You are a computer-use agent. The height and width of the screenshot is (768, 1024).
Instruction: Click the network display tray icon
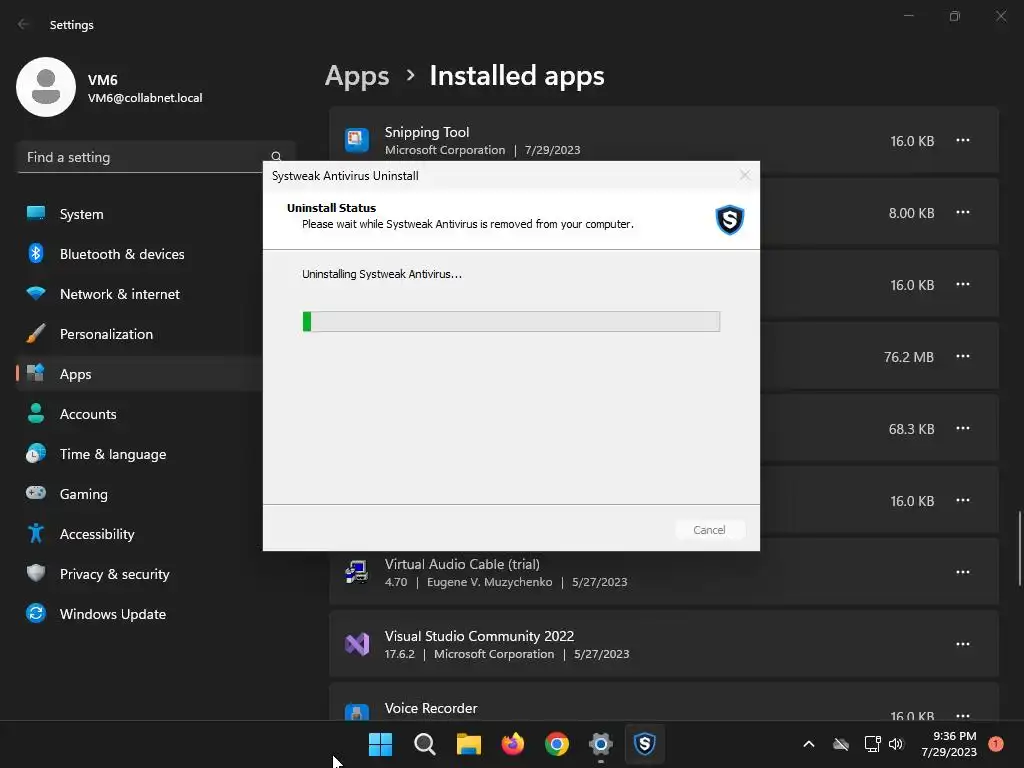click(872, 744)
